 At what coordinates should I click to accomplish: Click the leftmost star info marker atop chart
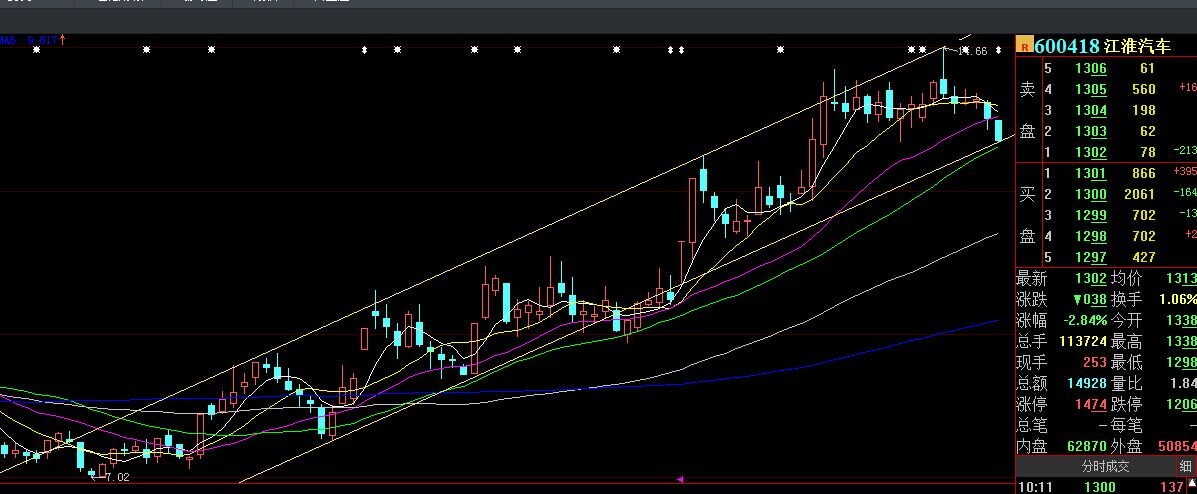(x=36, y=49)
